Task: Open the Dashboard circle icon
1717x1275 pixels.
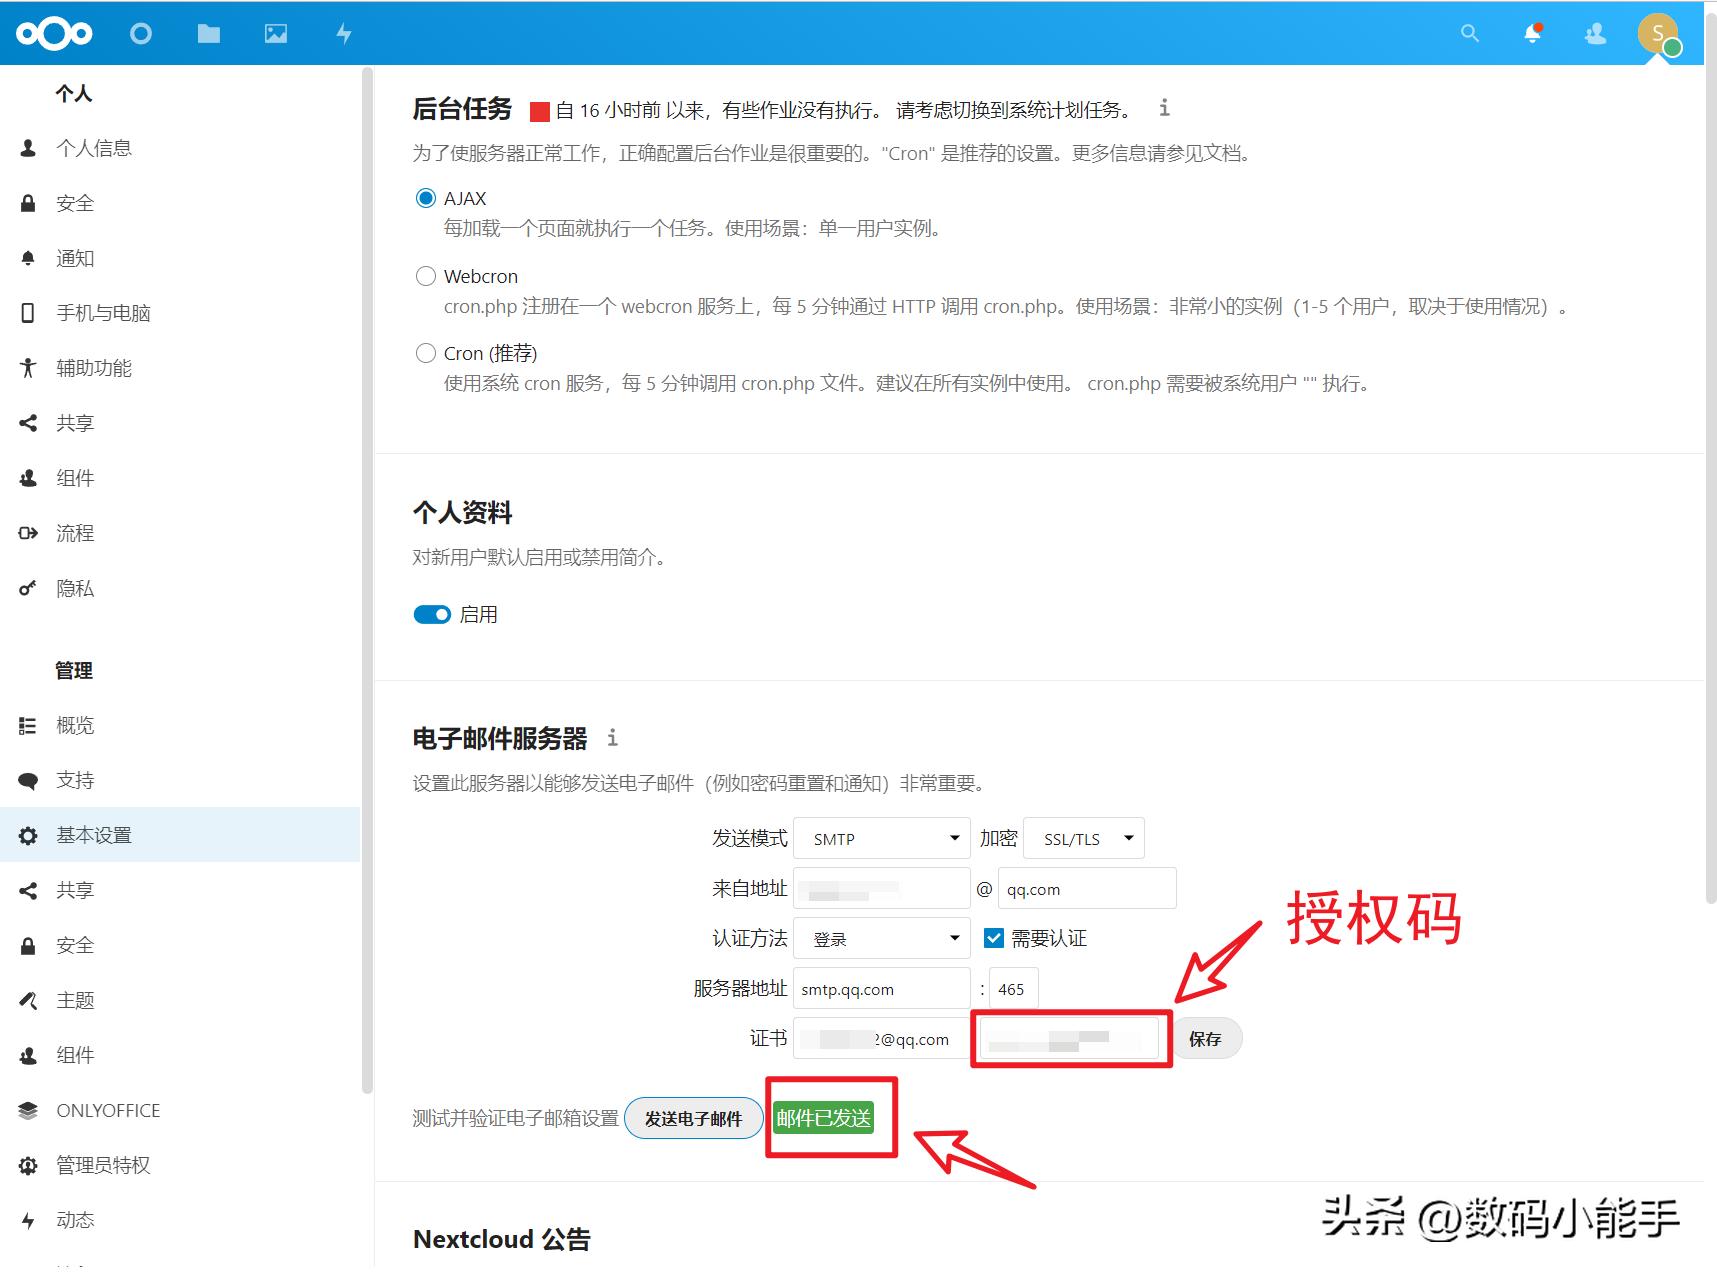Action: tap(141, 33)
